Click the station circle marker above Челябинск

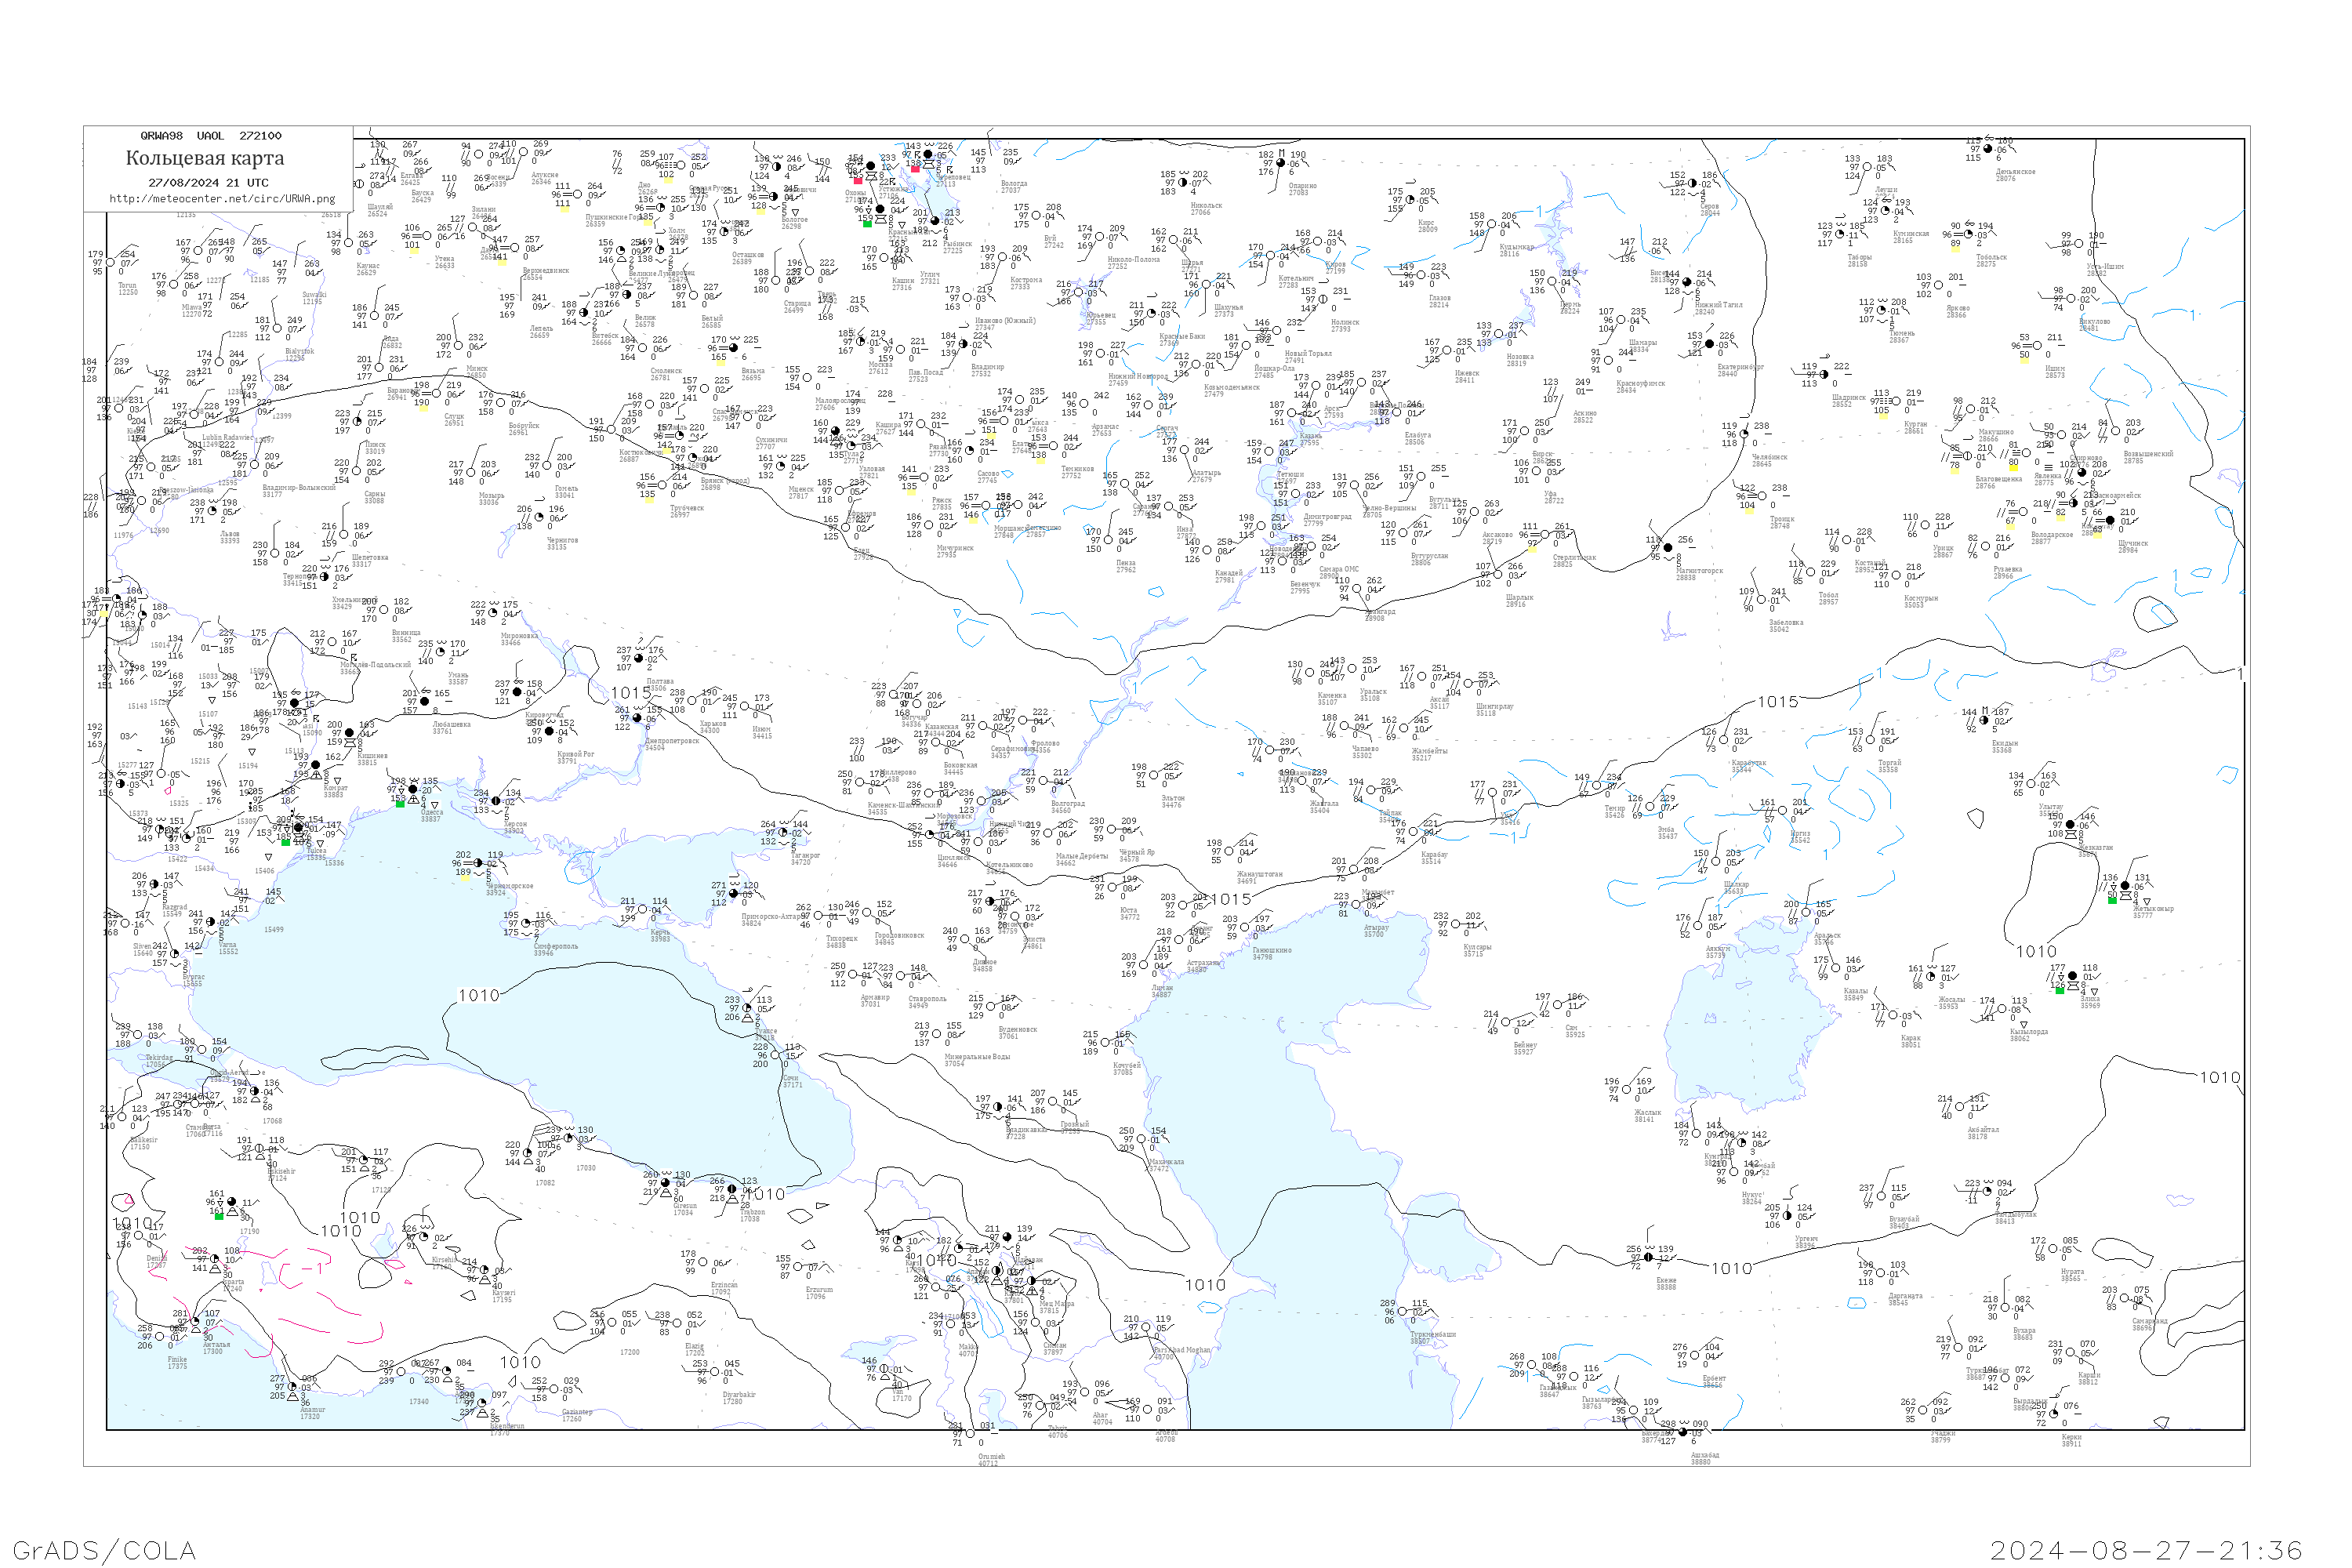(1744, 434)
